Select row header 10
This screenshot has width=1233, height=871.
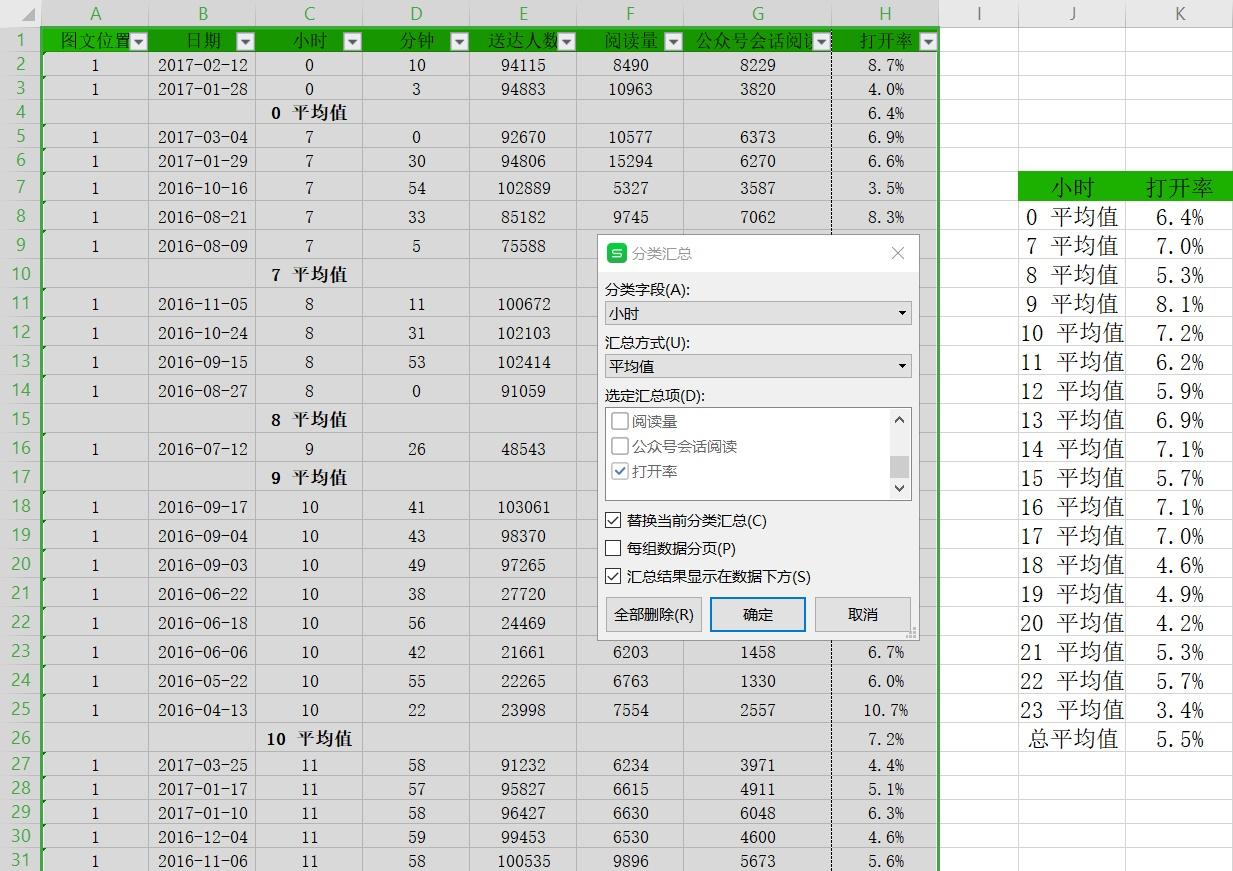point(21,274)
